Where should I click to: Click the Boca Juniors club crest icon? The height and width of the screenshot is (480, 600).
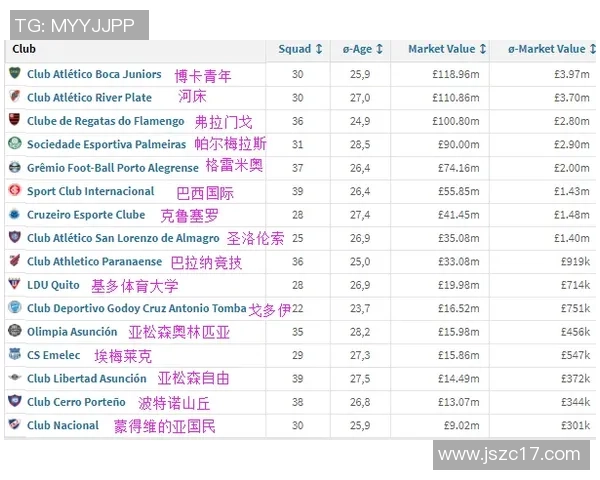[15, 73]
